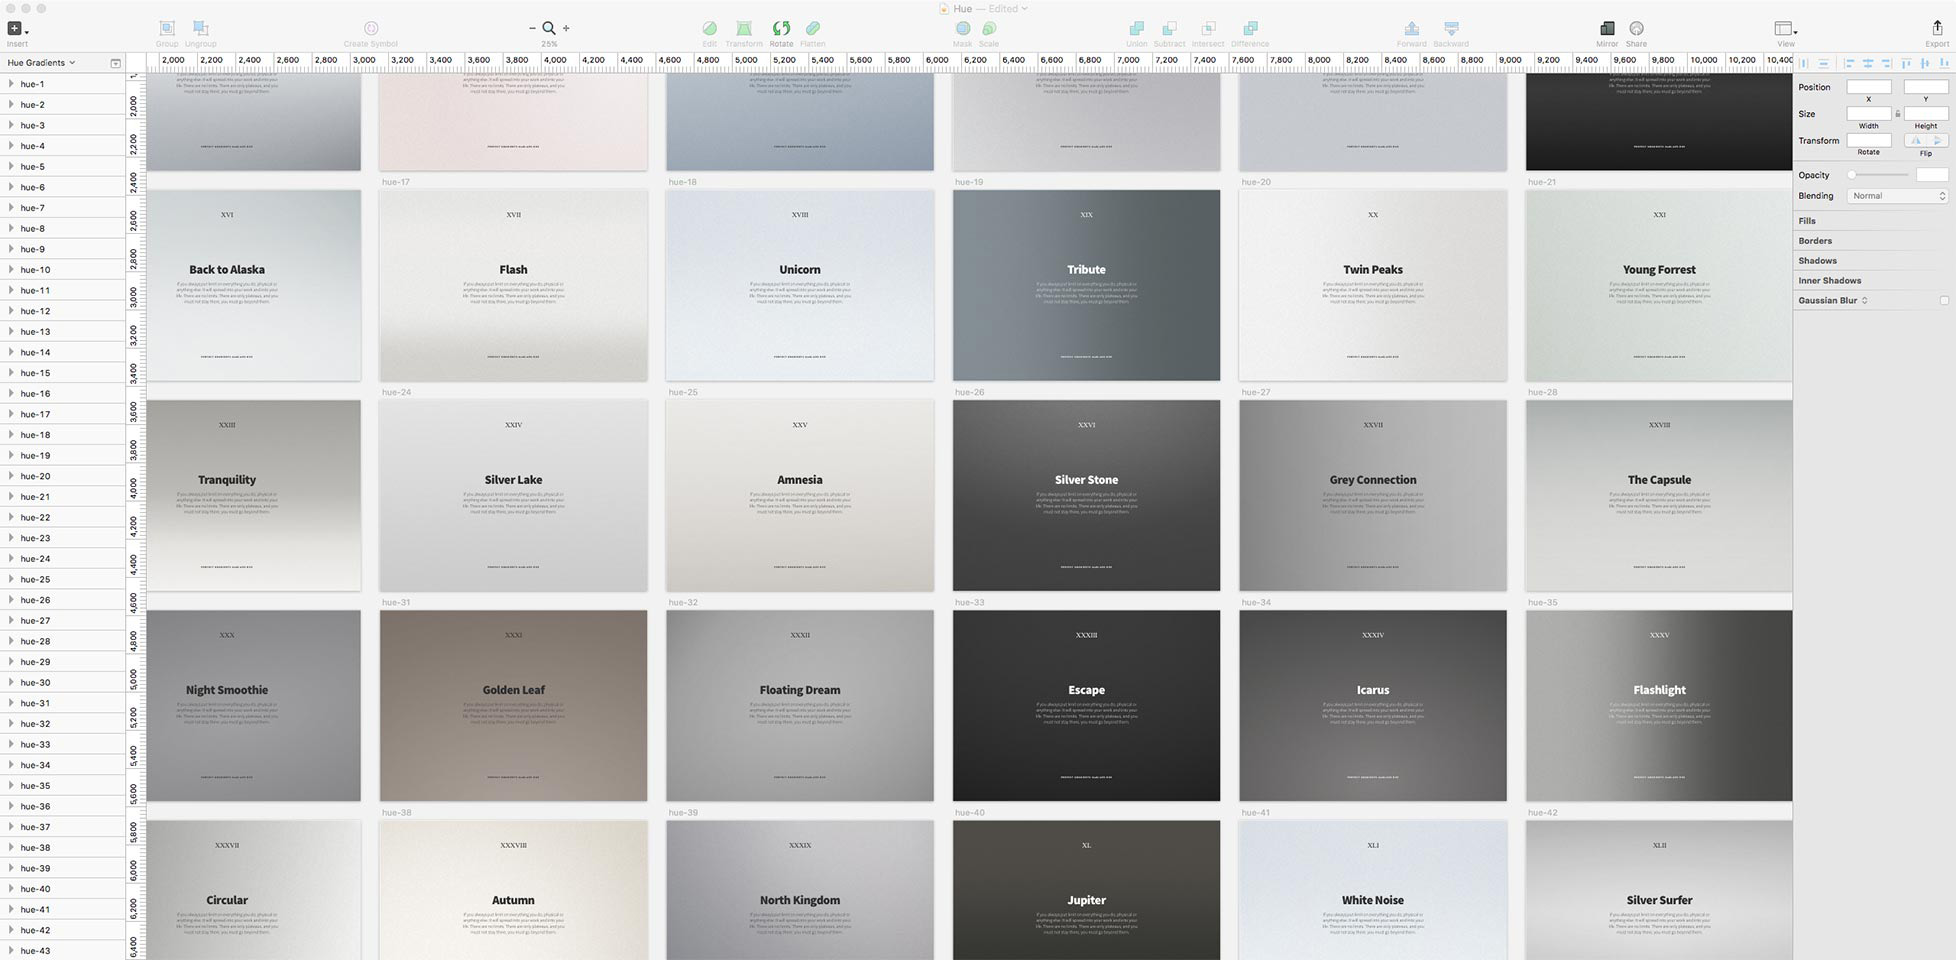The image size is (1956, 960).
Task: Click the Ungroup toolbar icon
Action: pyautogui.click(x=201, y=28)
